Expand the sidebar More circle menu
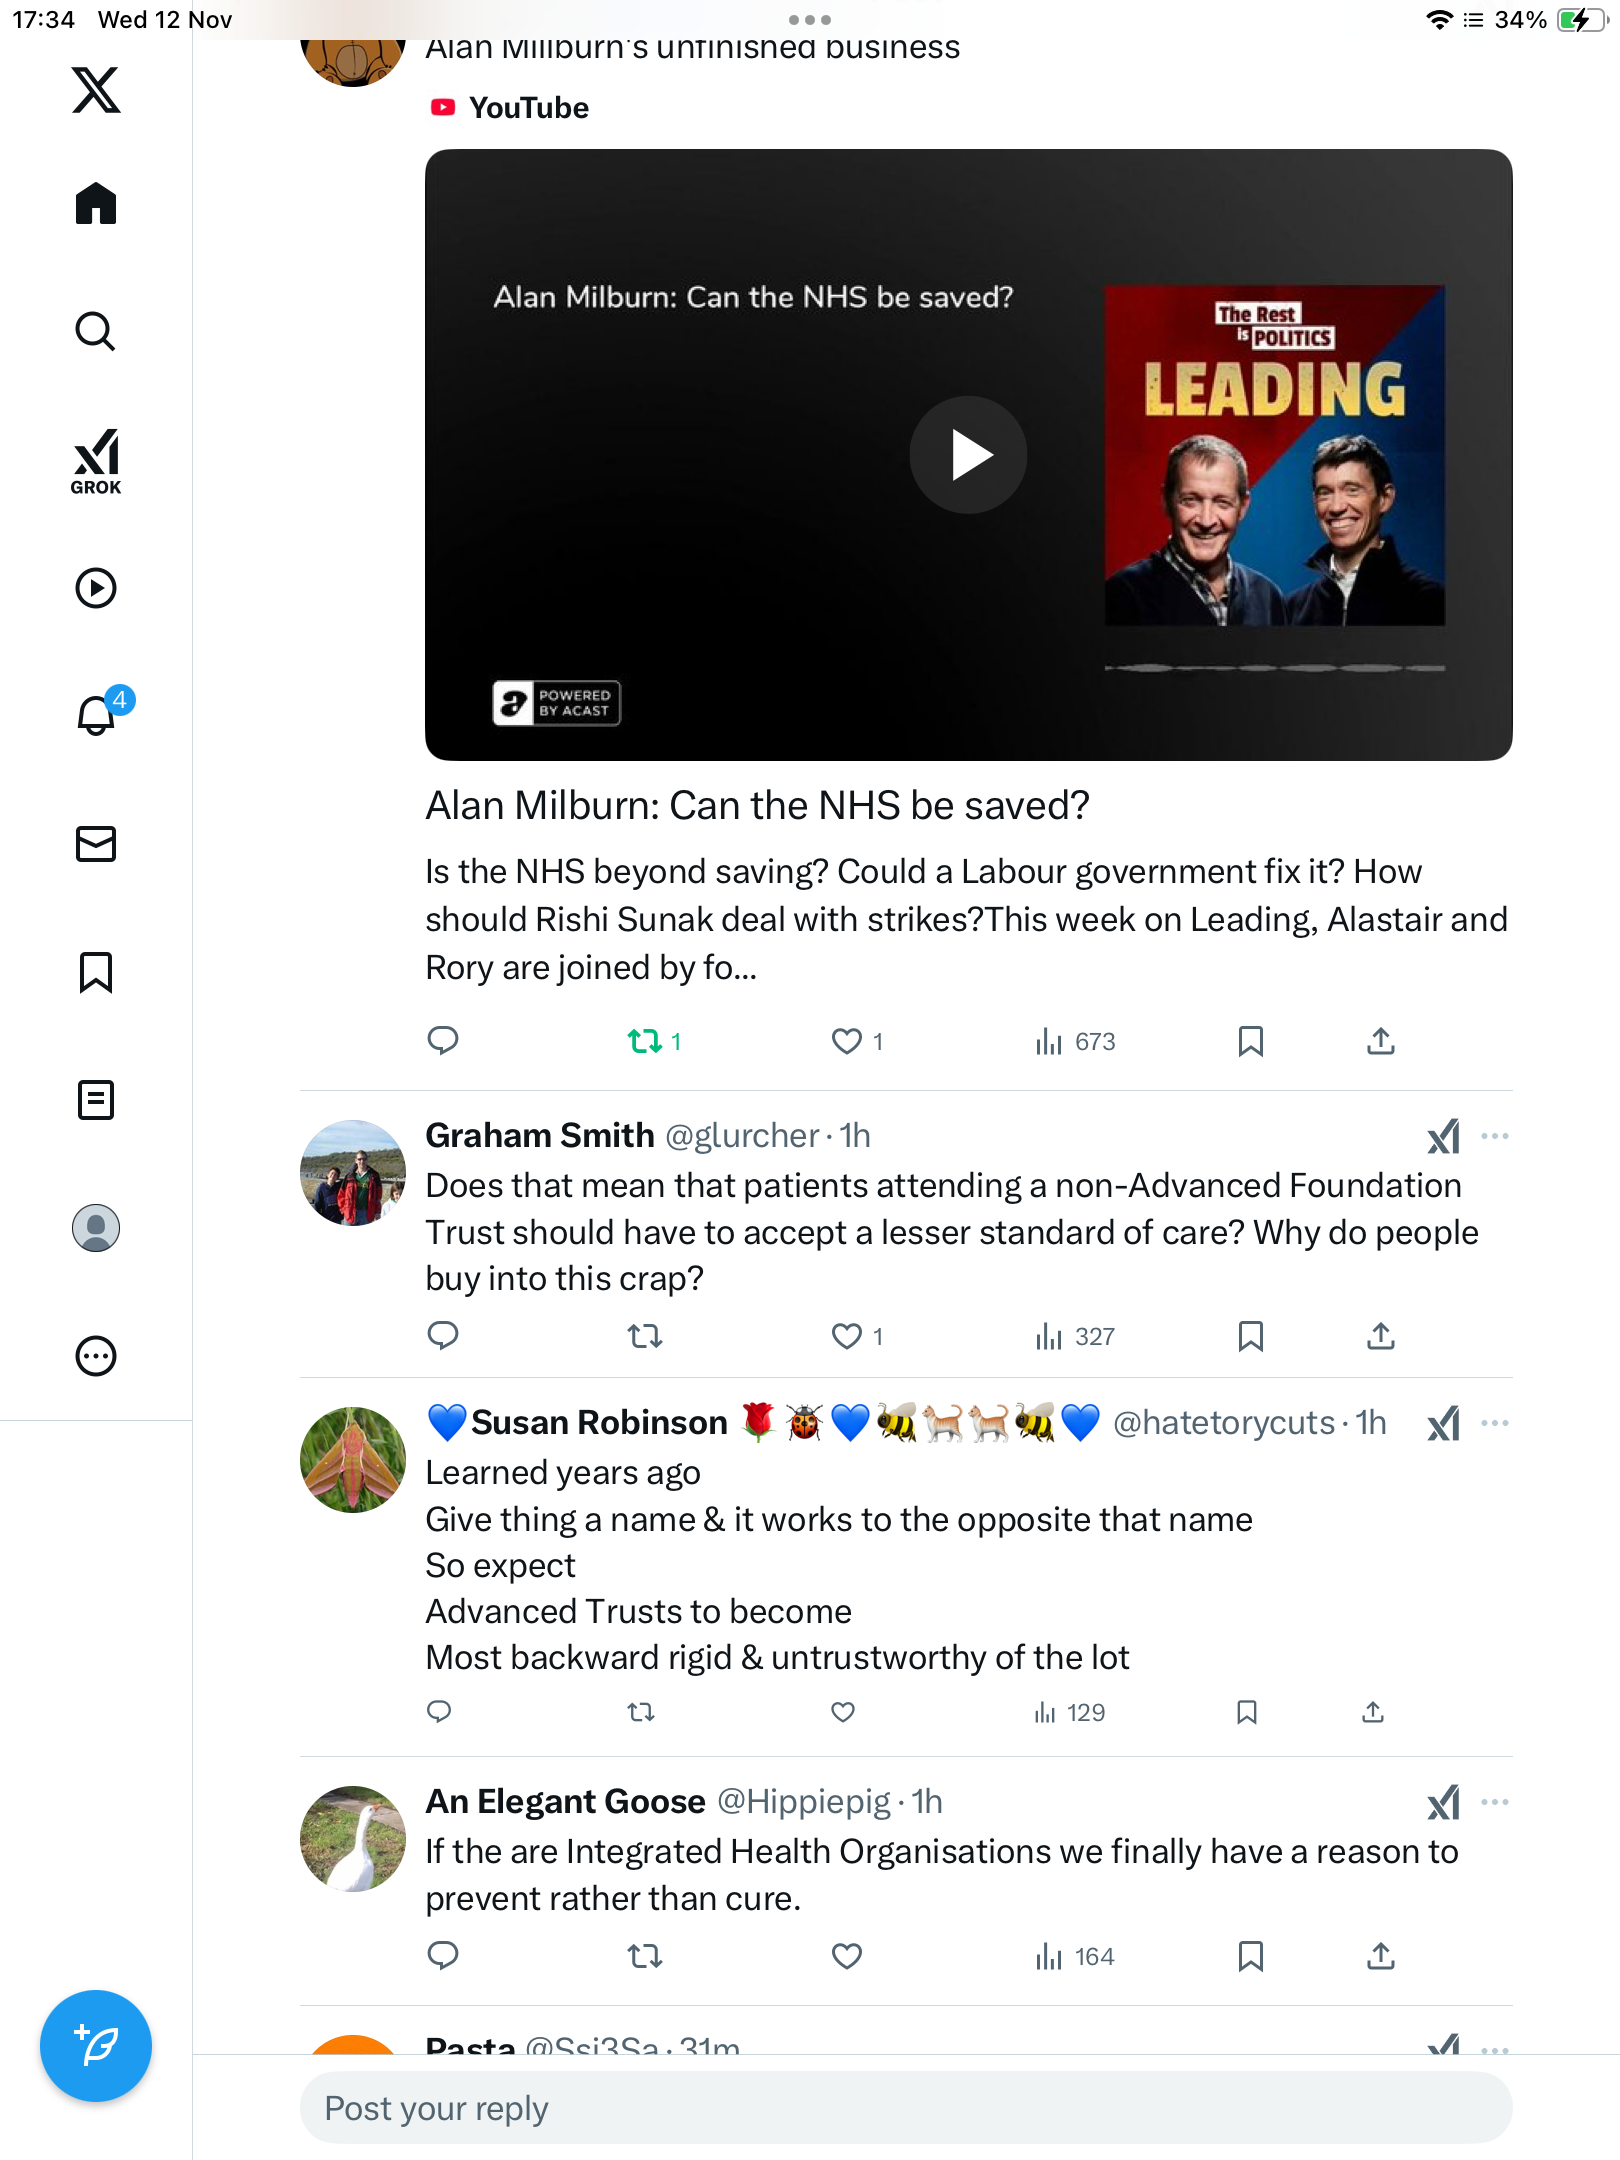This screenshot has height=2160, width=1620. click(96, 1356)
